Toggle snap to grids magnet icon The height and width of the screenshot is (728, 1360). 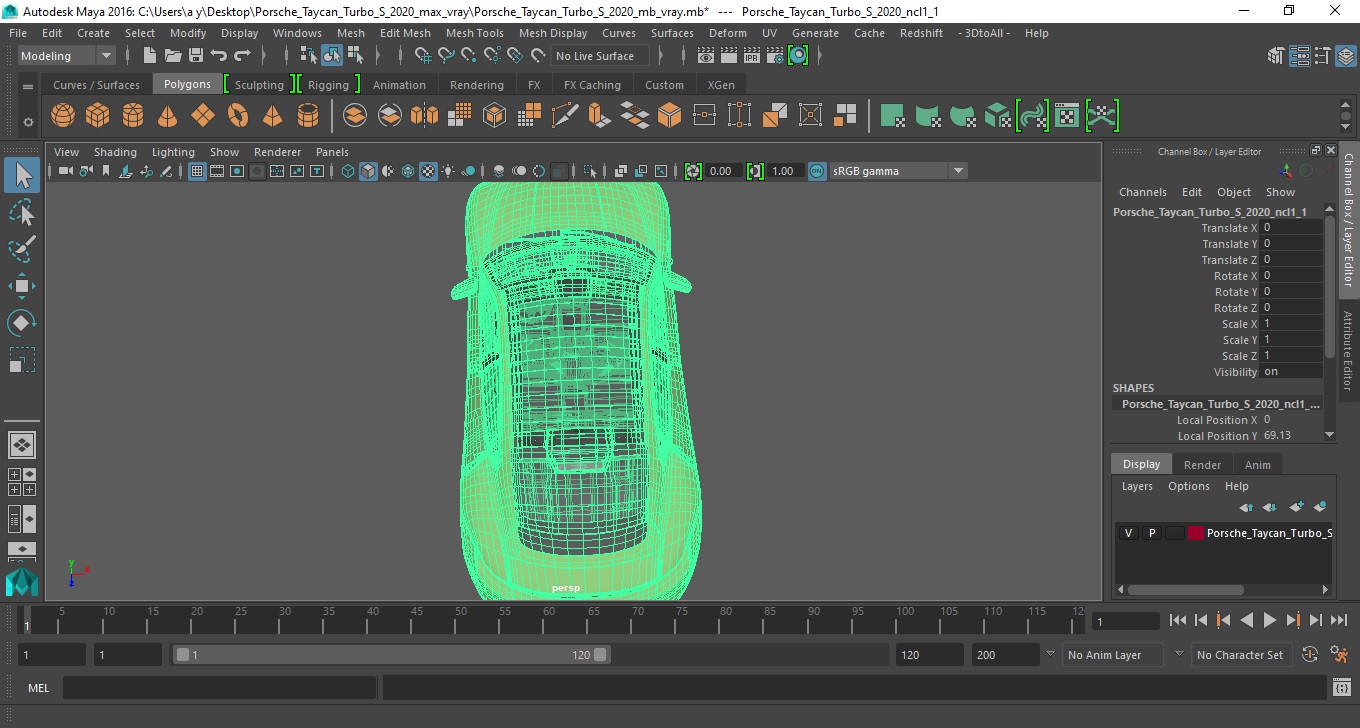click(423, 56)
